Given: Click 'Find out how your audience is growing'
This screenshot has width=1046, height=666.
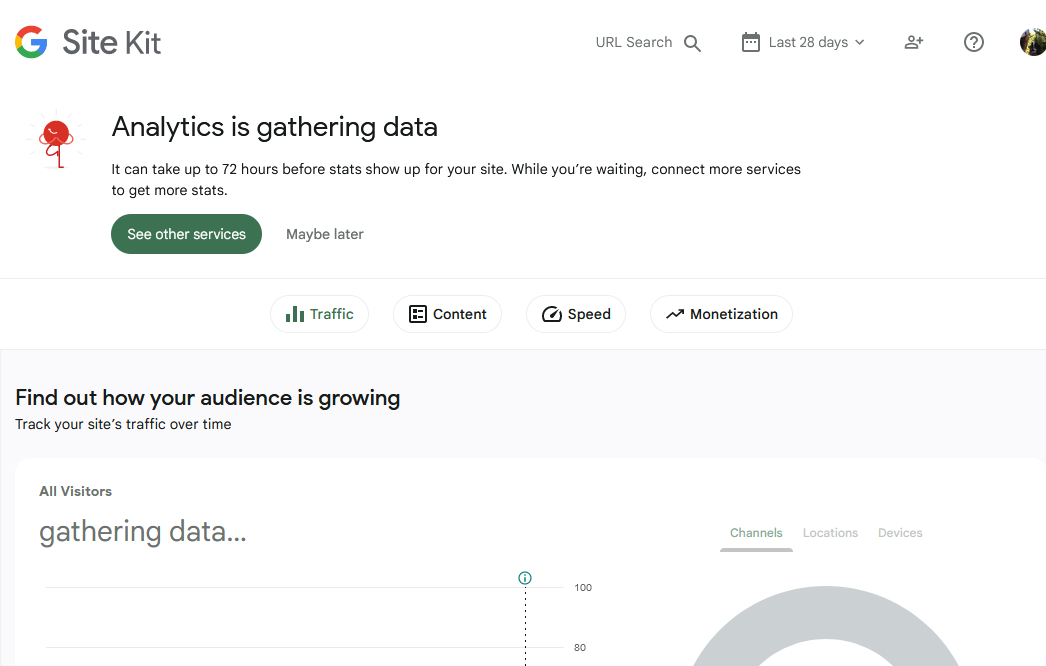Looking at the screenshot, I should 207,398.
